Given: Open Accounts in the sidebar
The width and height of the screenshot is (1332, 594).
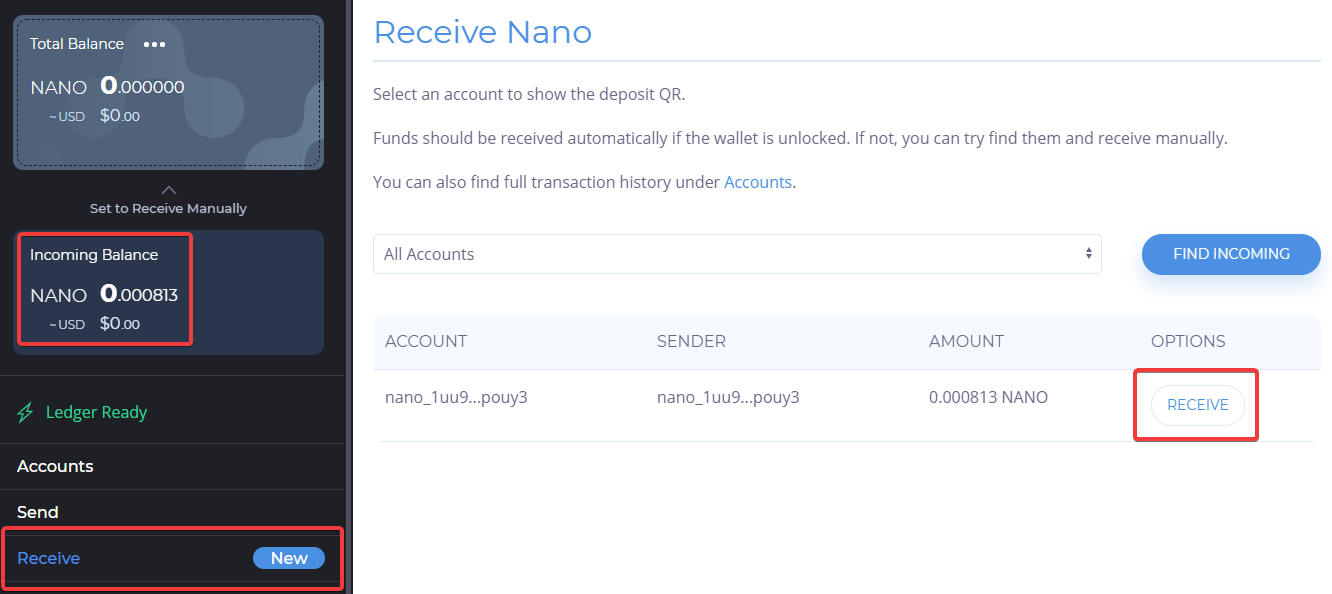Looking at the screenshot, I should pyautogui.click(x=55, y=466).
